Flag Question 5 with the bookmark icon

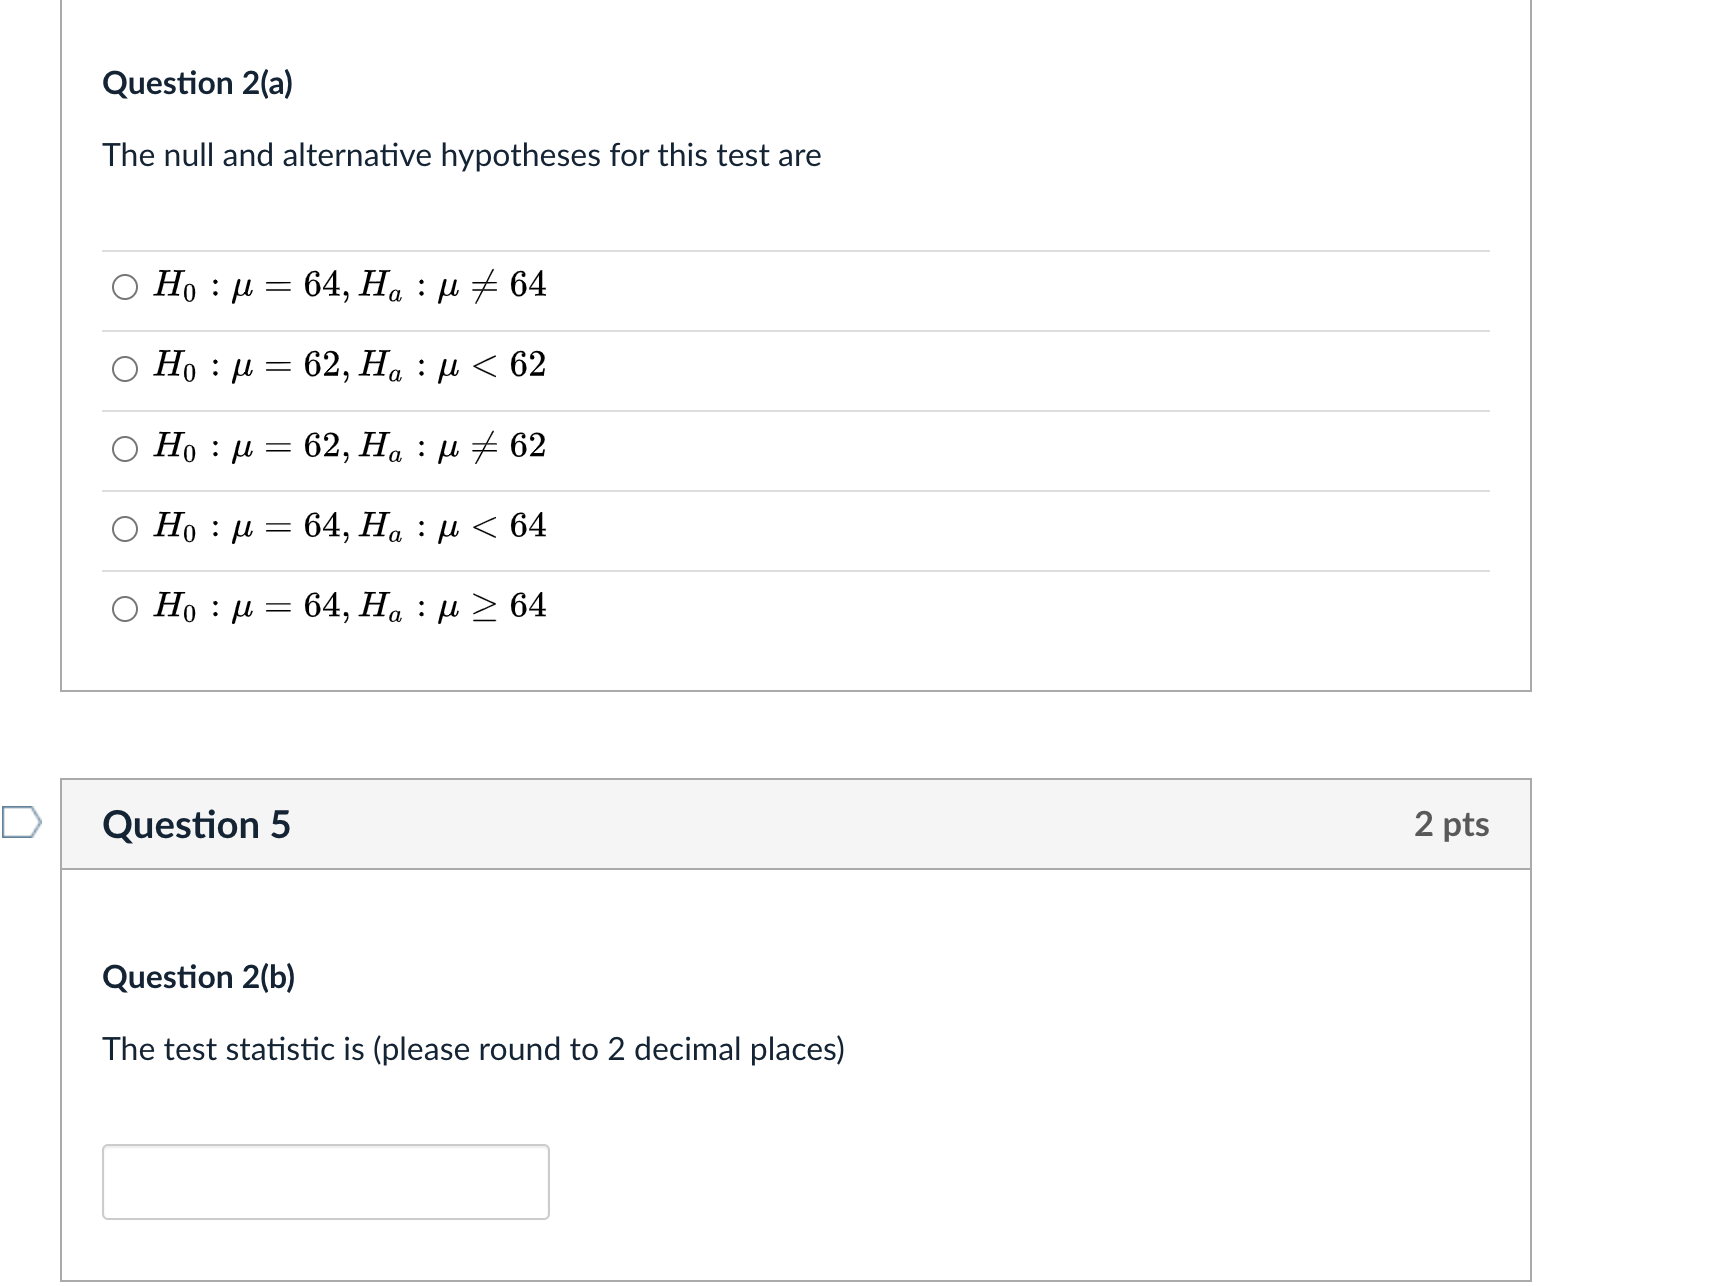pyautogui.click(x=21, y=823)
